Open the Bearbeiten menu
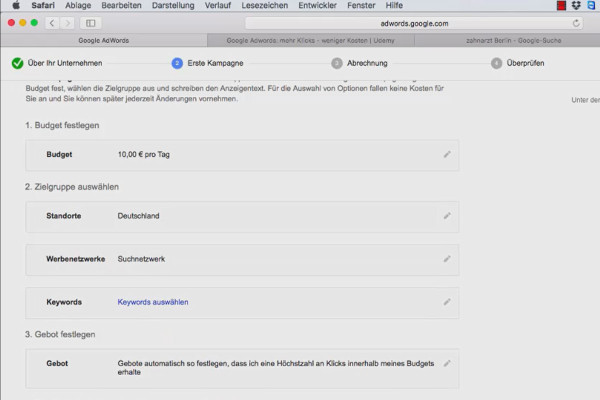The image size is (600, 400). click(121, 5)
